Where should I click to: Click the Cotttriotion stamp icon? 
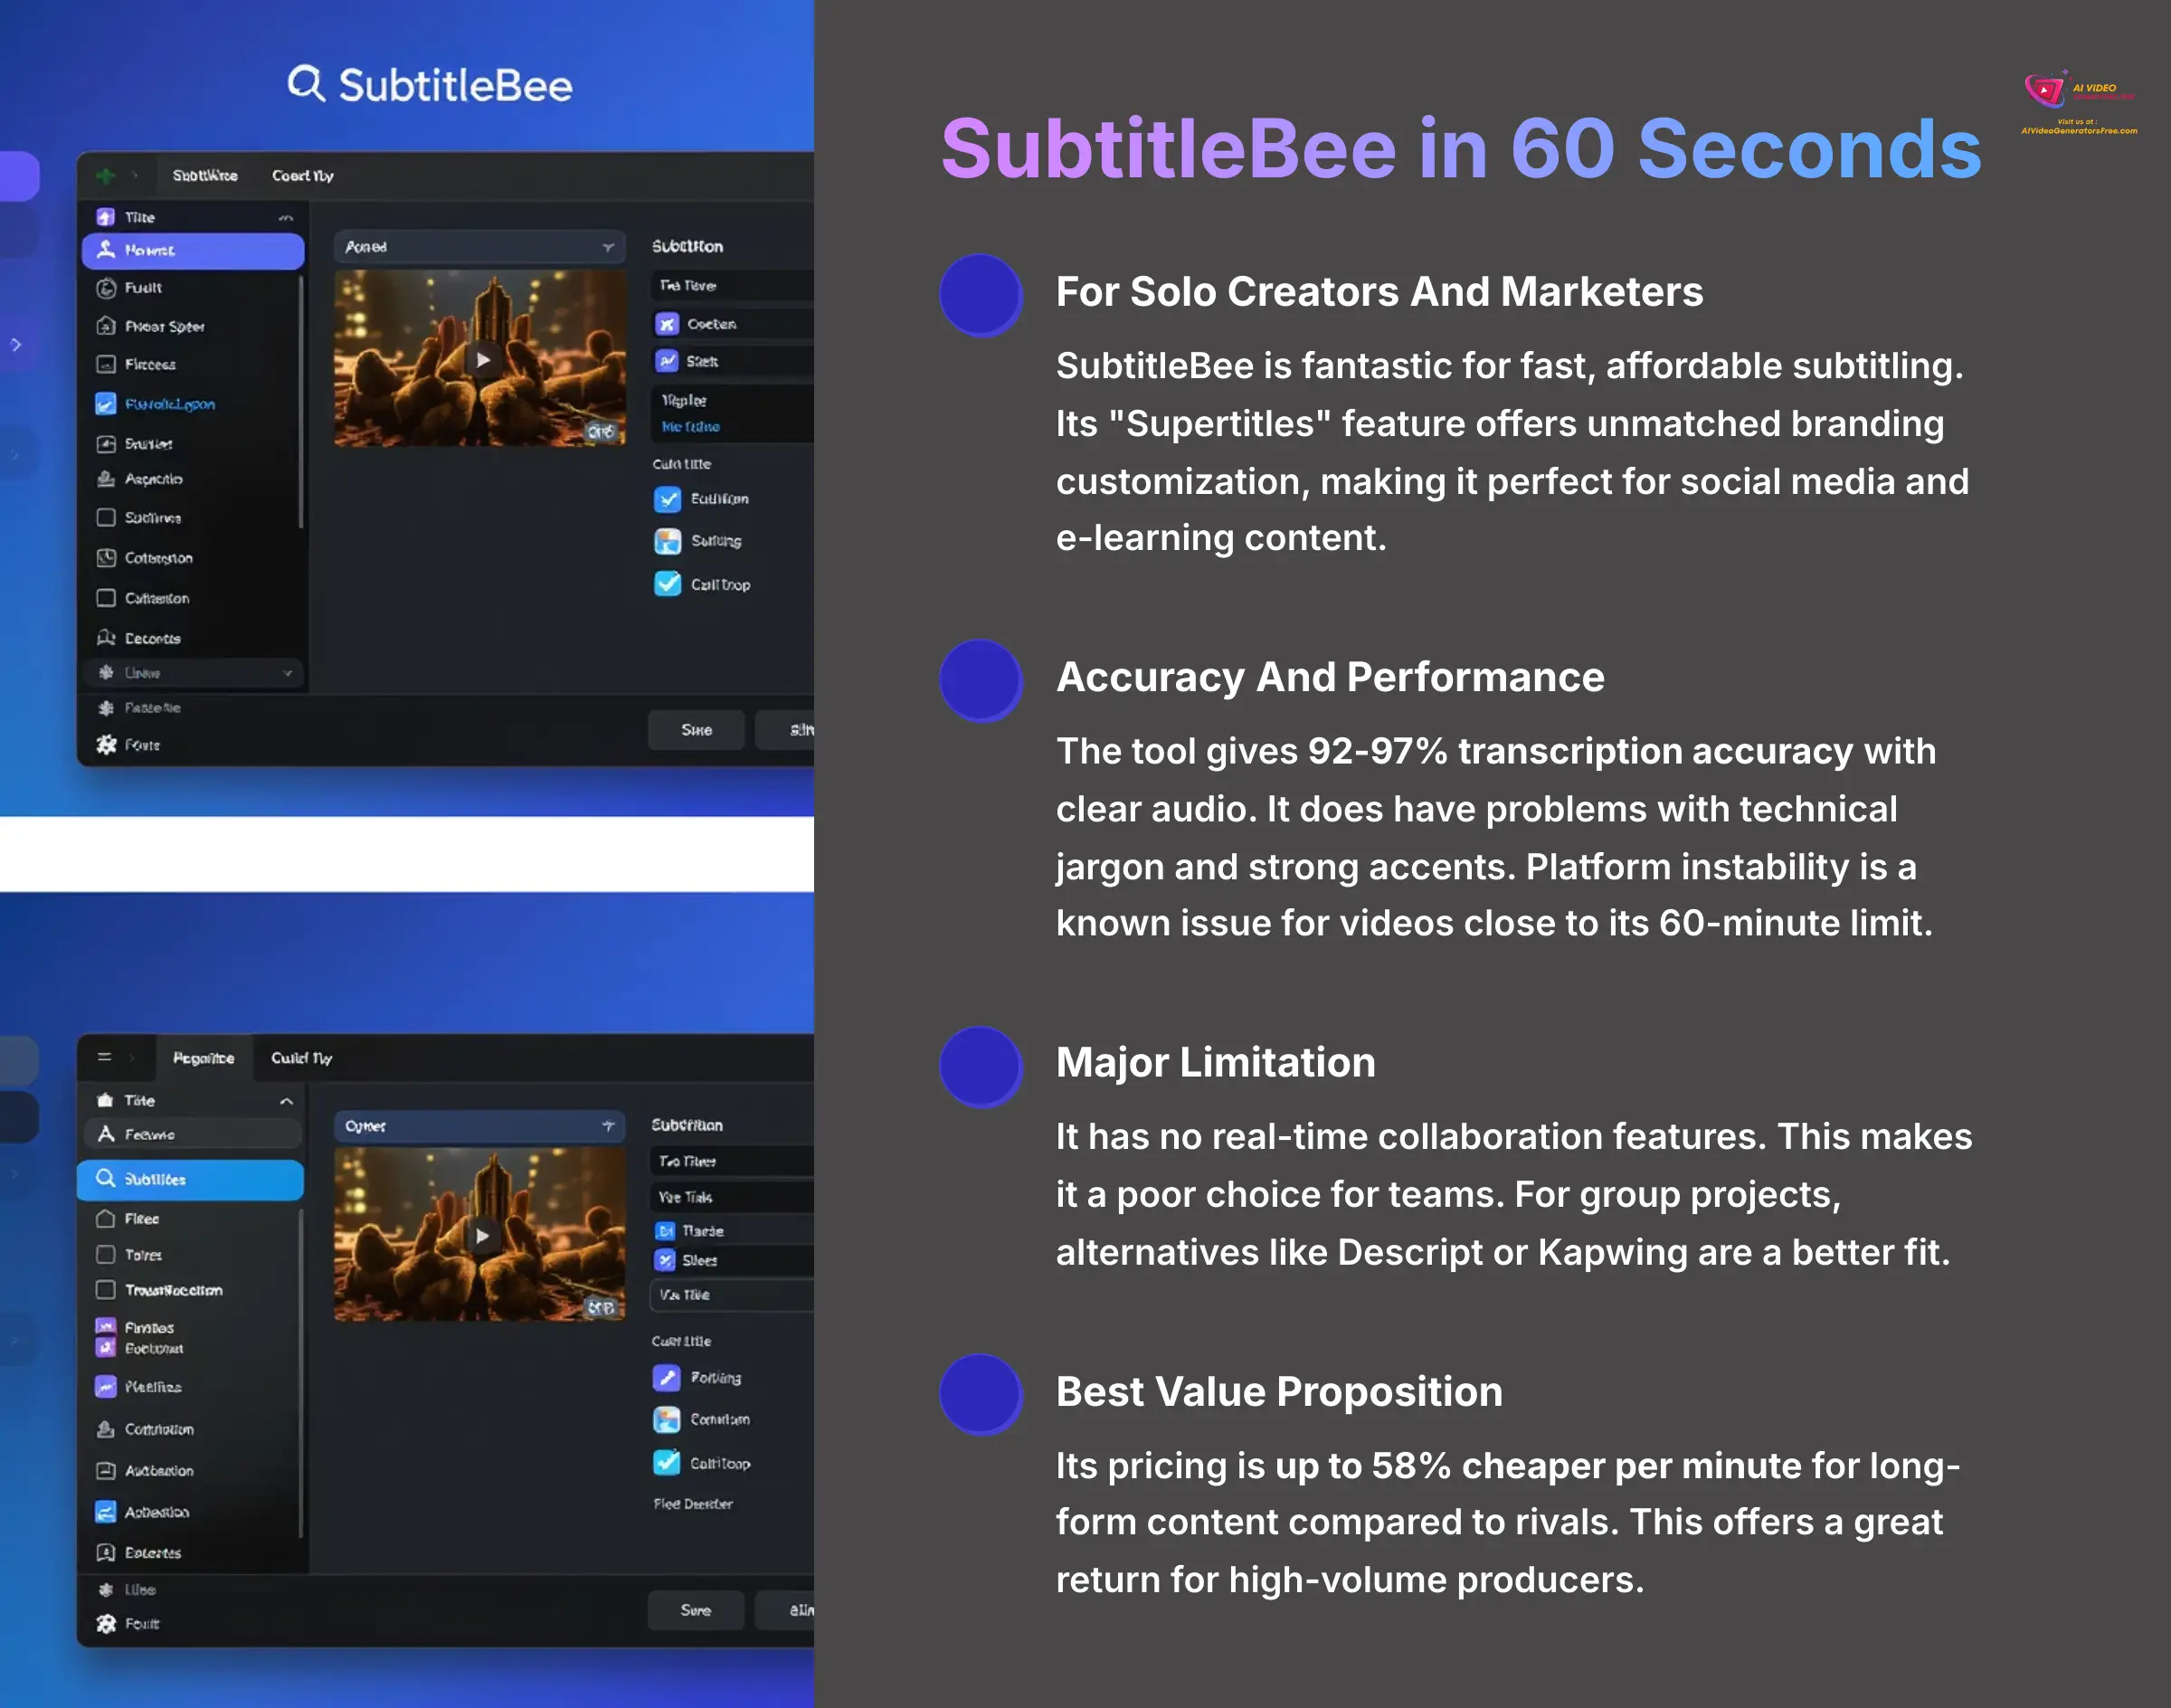point(105,1429)
